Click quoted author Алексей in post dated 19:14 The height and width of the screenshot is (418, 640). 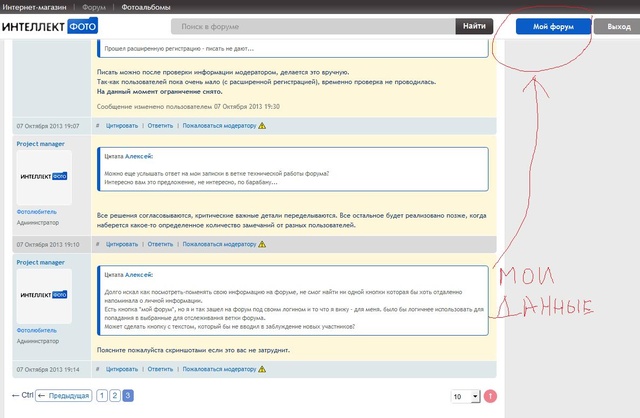(x=138, y=275)
